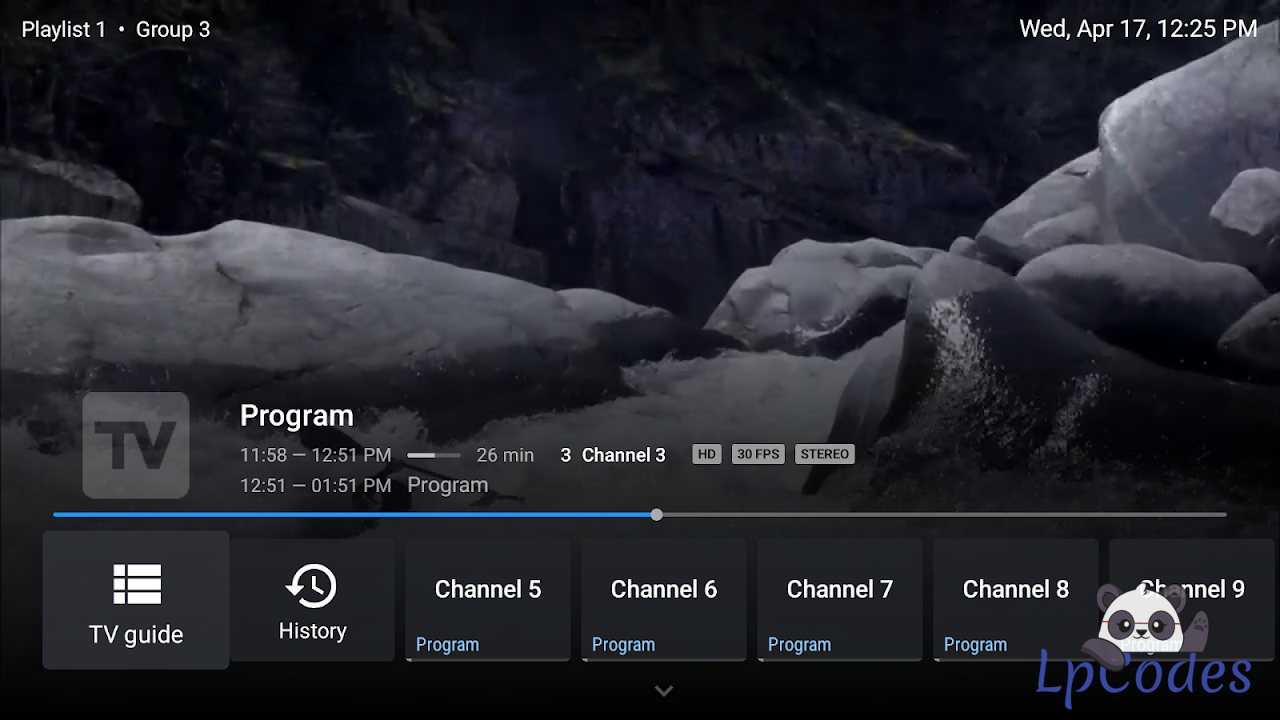Click the 30 FPS badge
The image size is (1280, 720).
[x=757, y=454]
